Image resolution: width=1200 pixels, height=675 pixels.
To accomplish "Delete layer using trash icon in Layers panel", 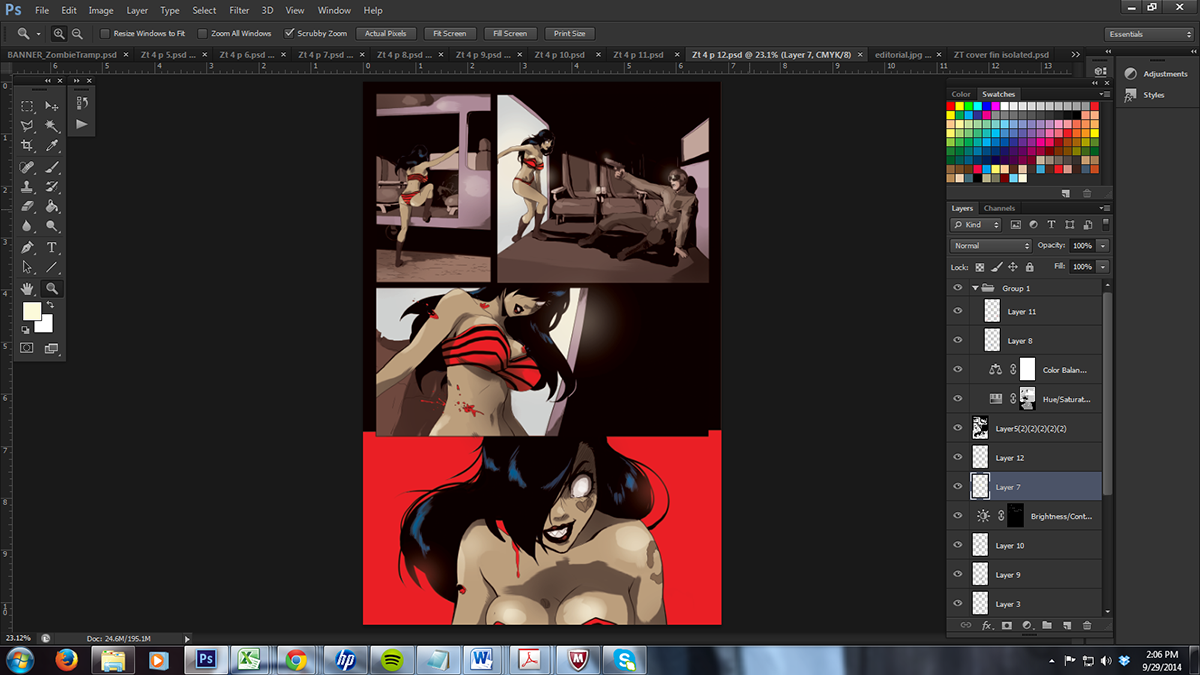I will tap(1087, 625).
